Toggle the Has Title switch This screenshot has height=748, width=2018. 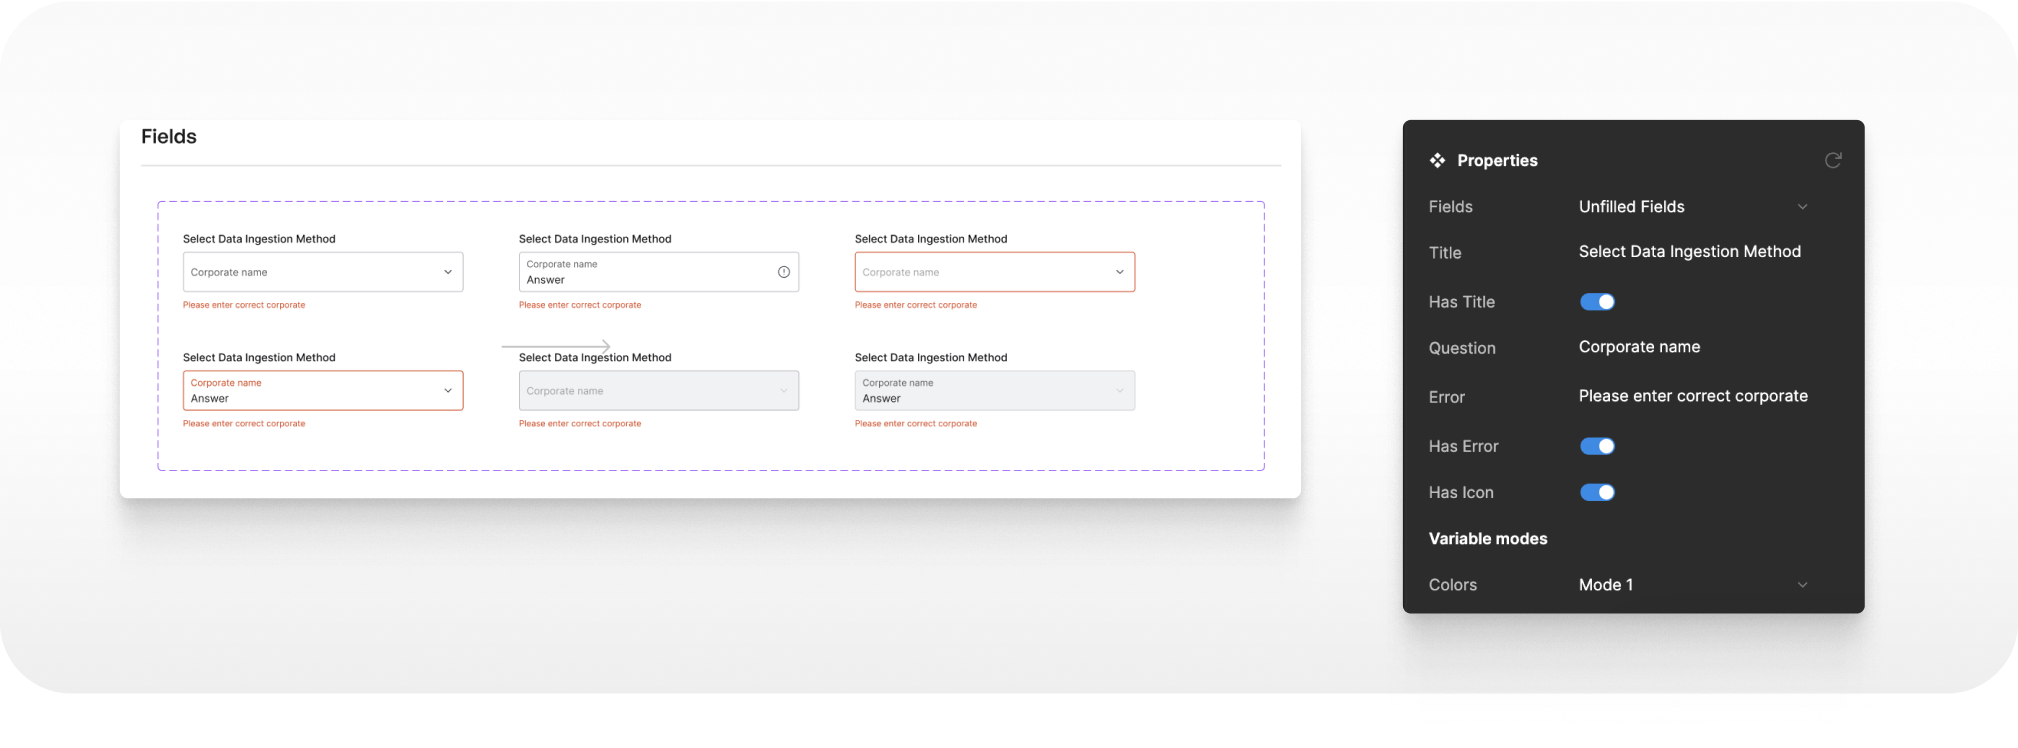1597,302
